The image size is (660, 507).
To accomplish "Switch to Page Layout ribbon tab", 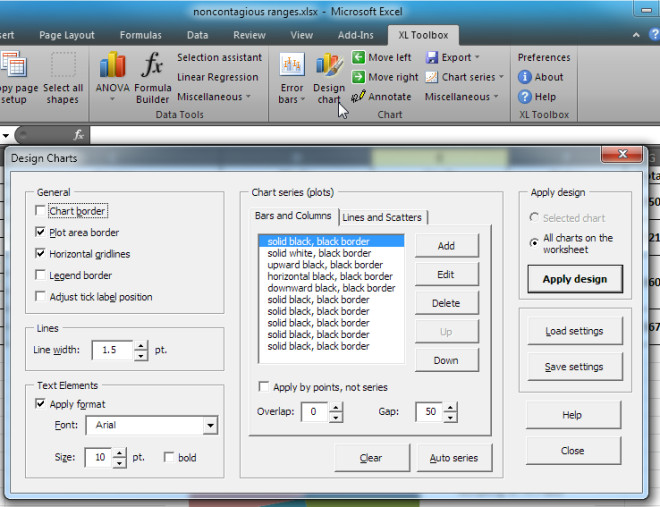I will (67, 35).
